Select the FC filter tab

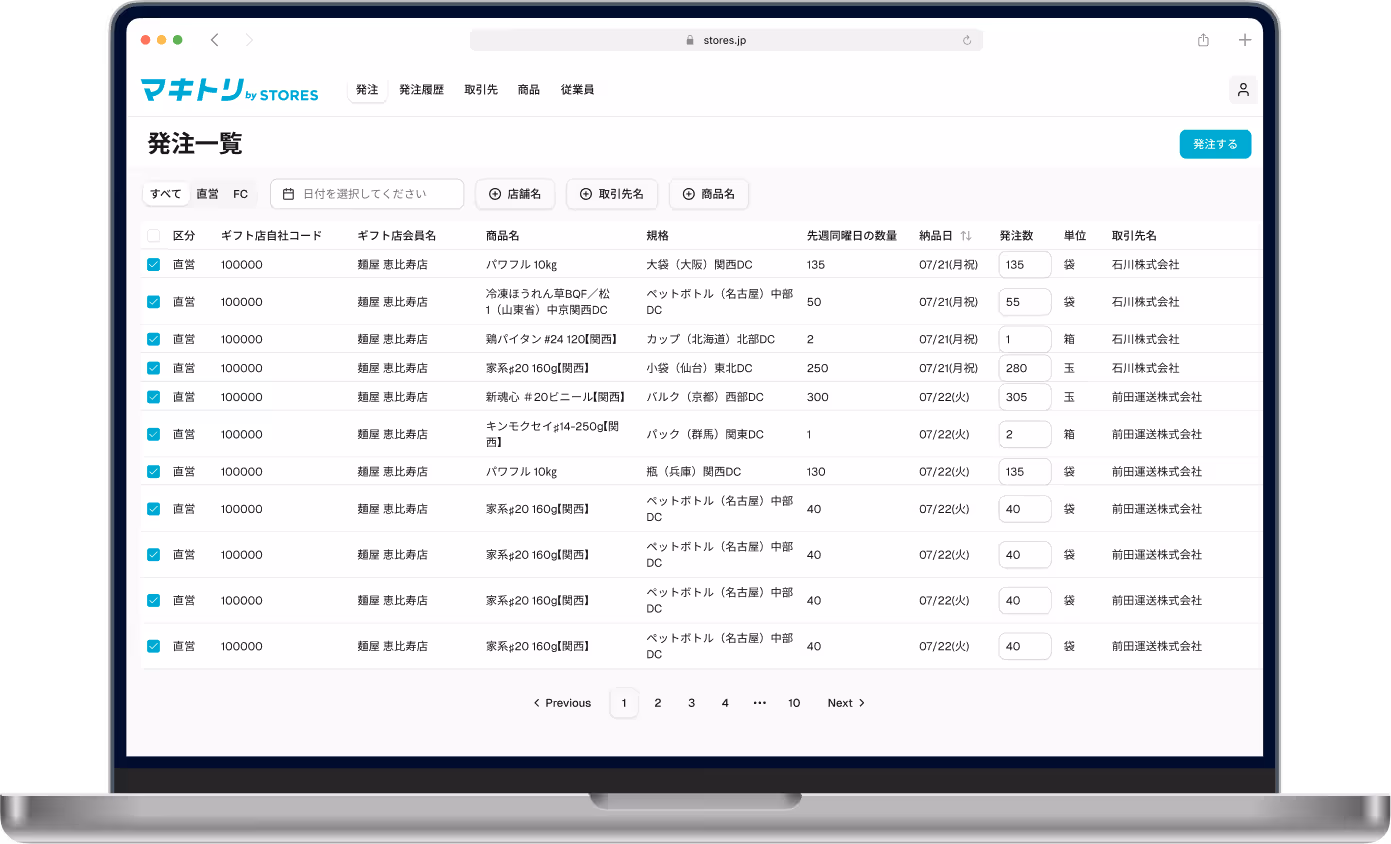coord(240,194)
